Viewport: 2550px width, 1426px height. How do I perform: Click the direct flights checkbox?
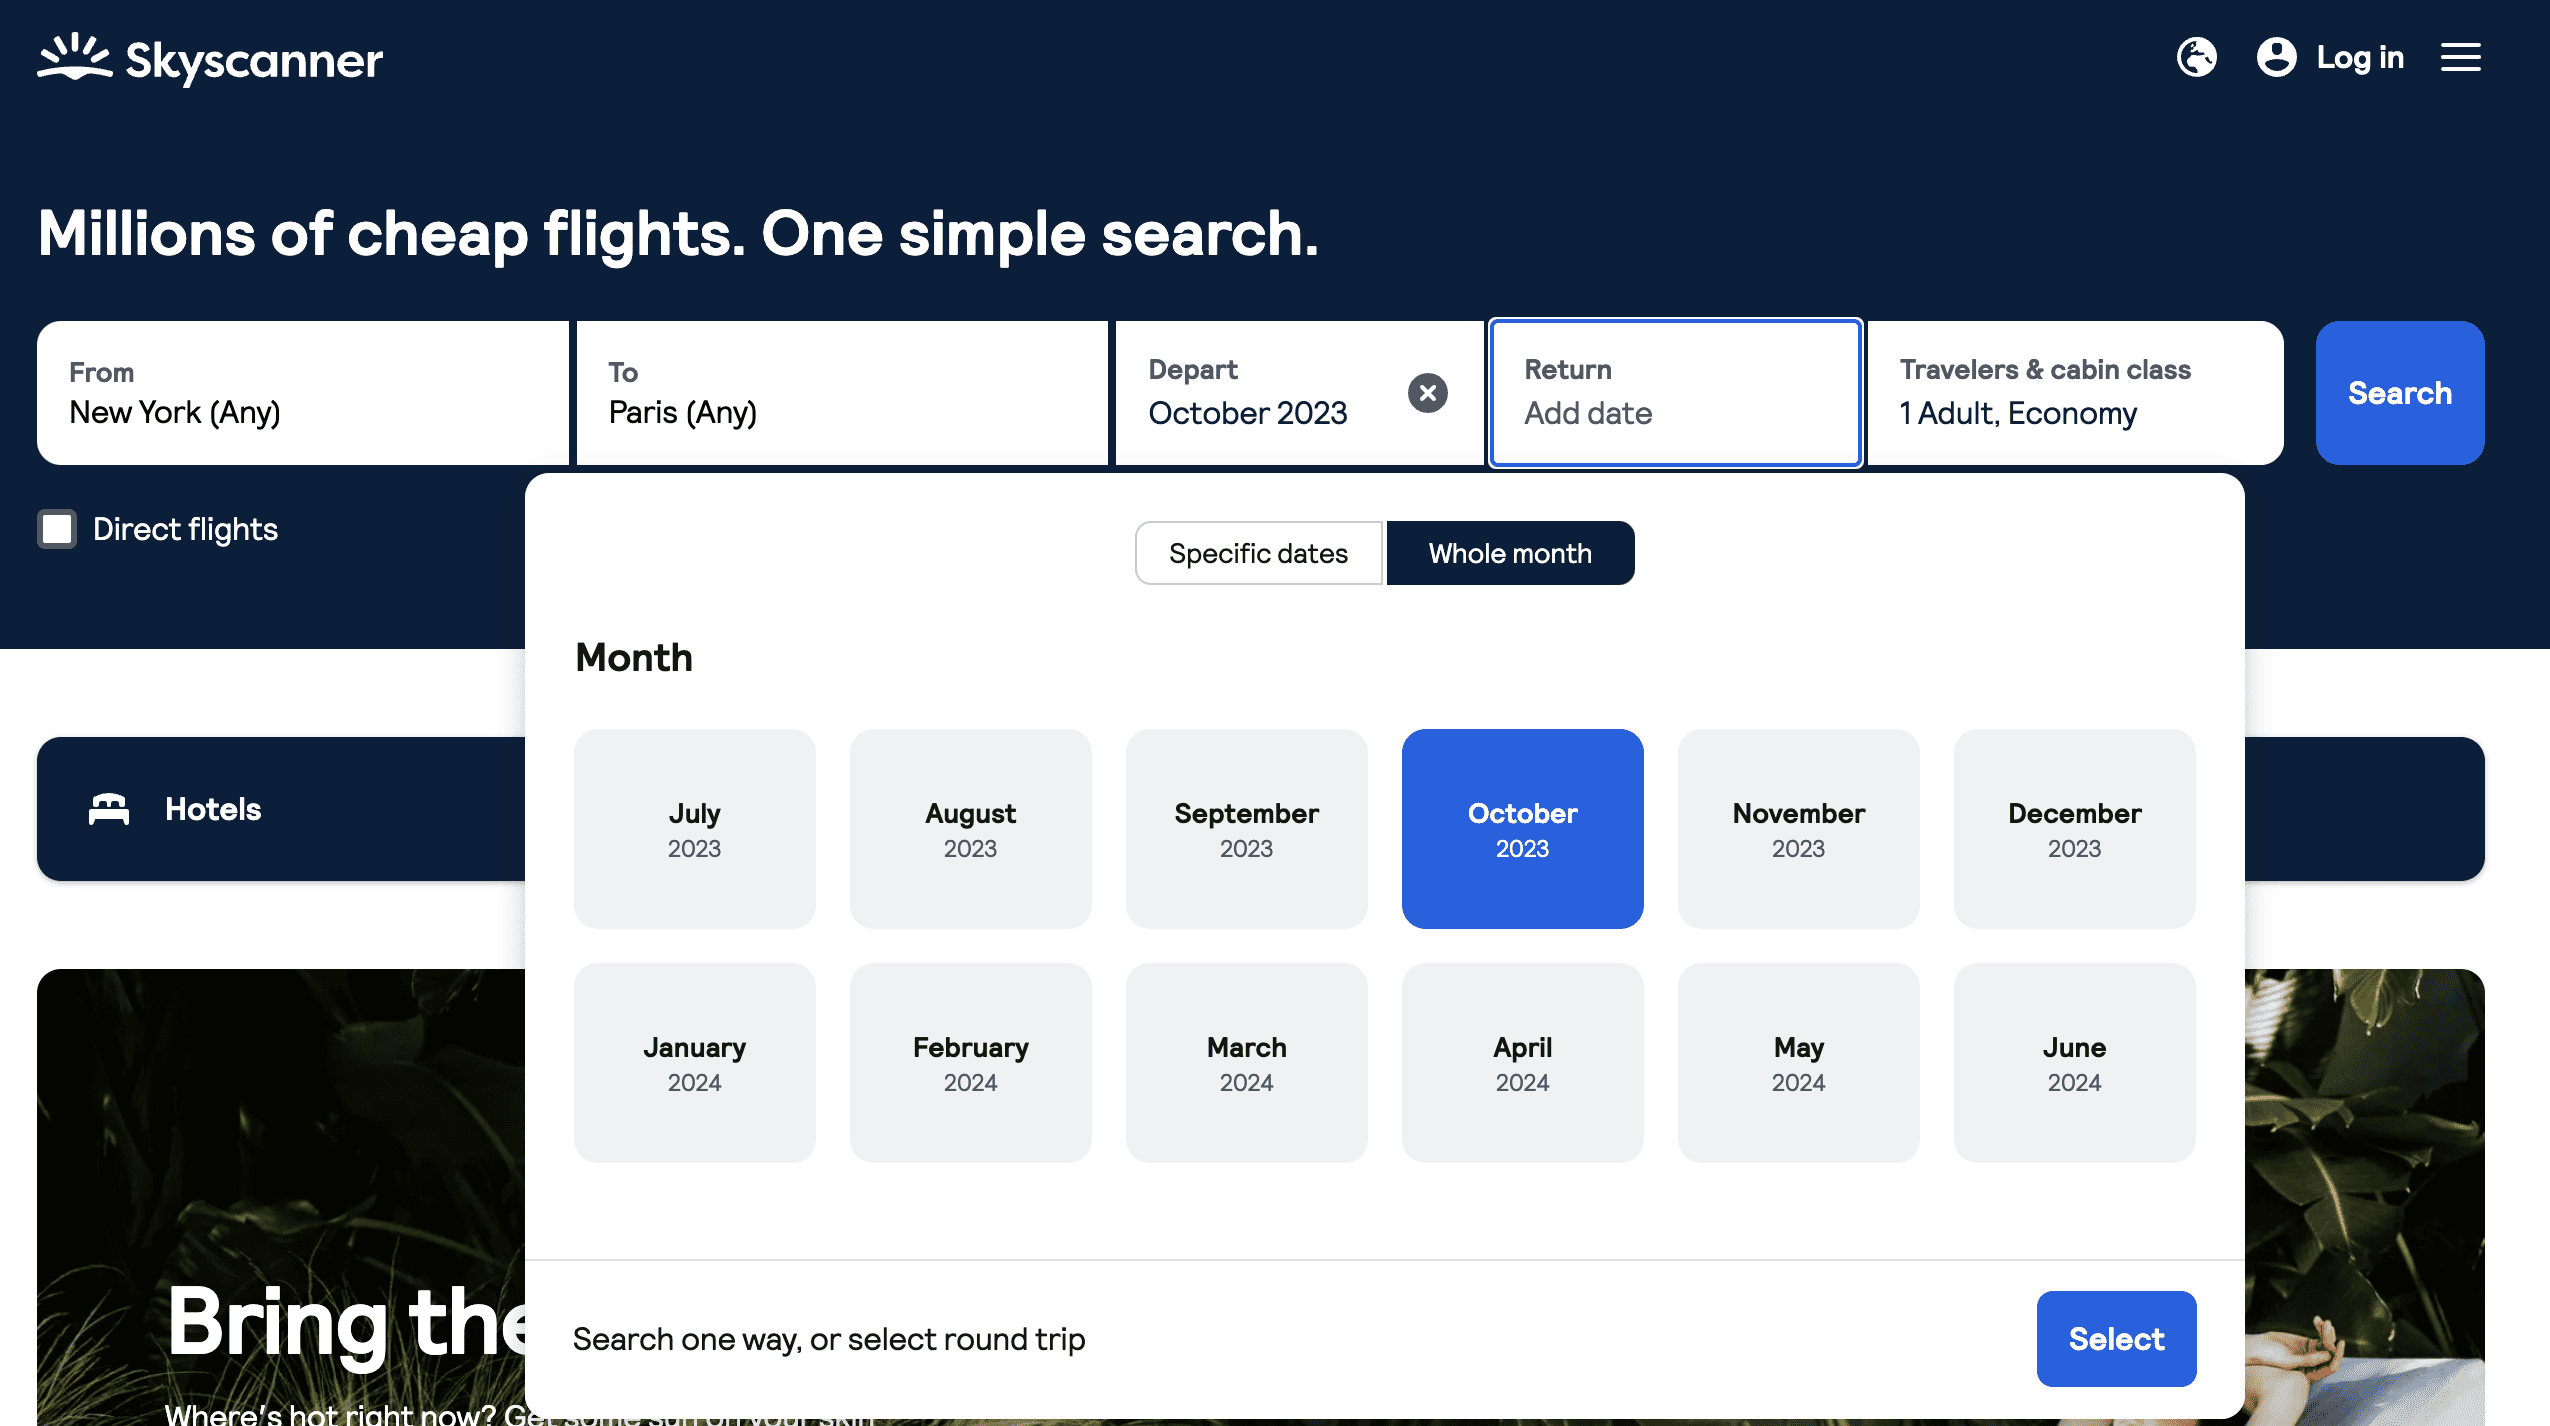[56, 527]
